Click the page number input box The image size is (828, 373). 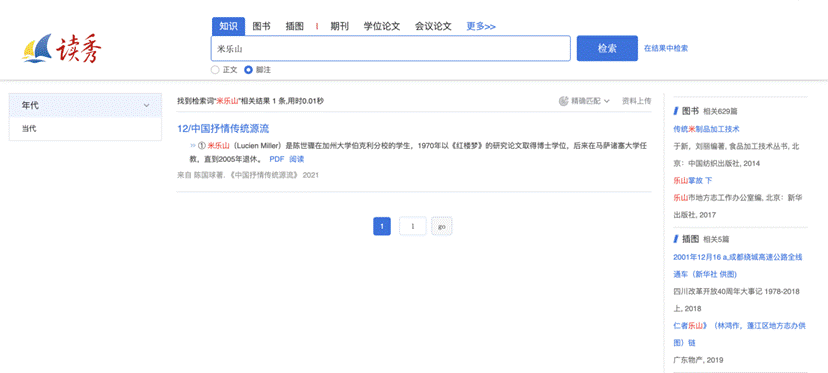(x=413, y=226)
